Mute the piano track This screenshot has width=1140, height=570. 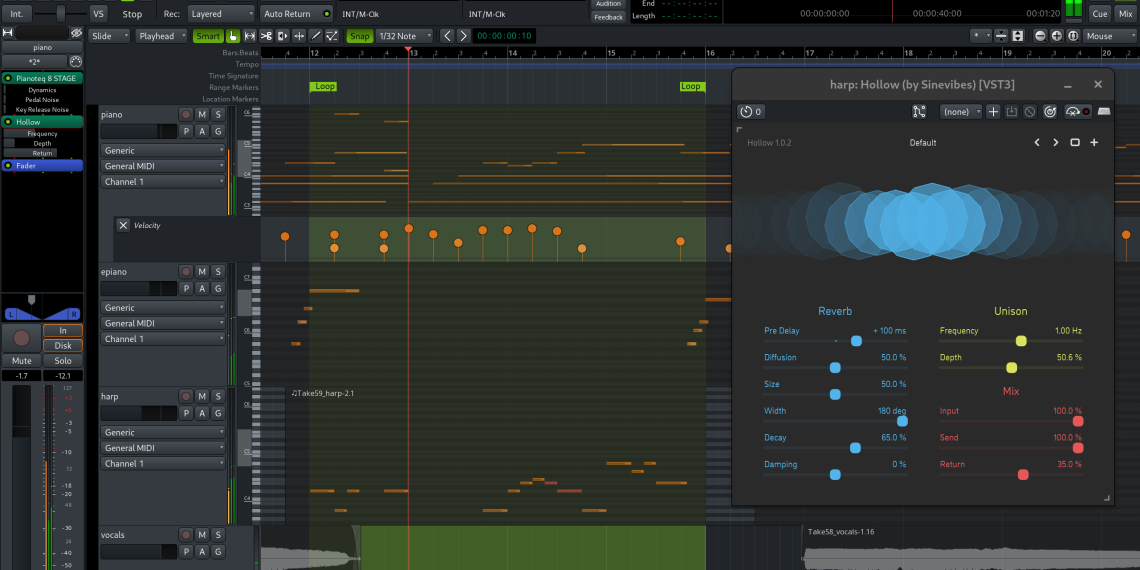tap(202, 115)
